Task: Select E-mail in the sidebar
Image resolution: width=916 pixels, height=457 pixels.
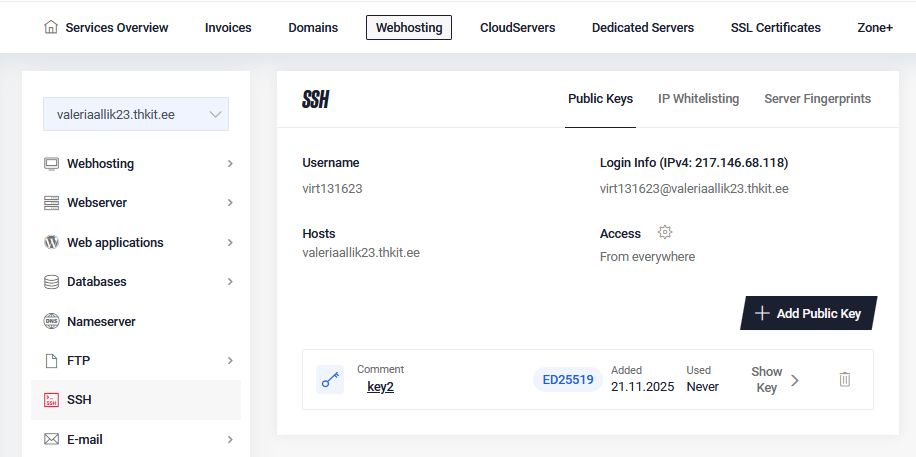Action: 84,439
